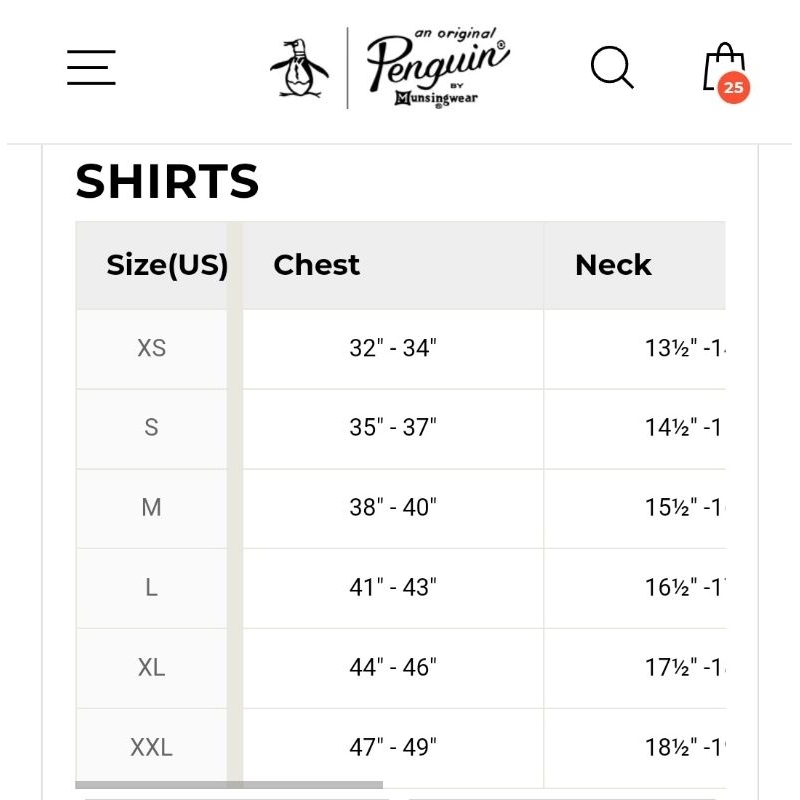Click the 32" - 34" chest cell
Image resolution: width=800 pixels, height=800 pixels.
coord(393,348)
